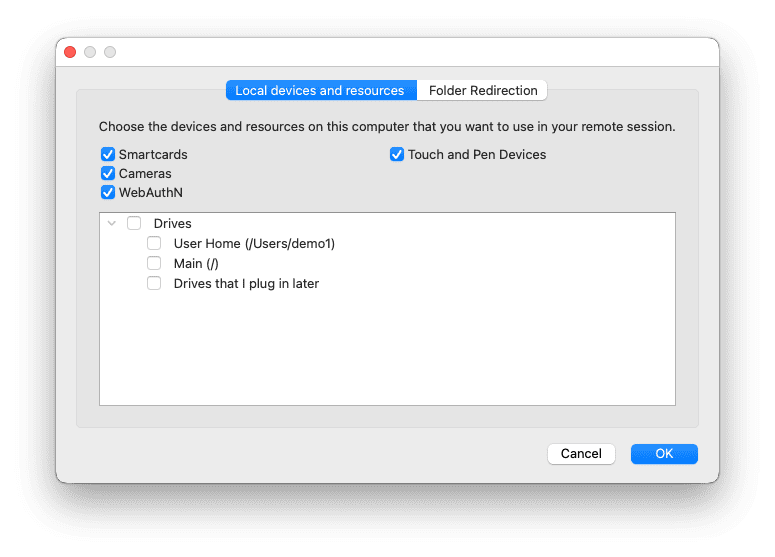Check the top-level Drives checkbox
Viewport: 775px width, 557px height.
point(134,223)
